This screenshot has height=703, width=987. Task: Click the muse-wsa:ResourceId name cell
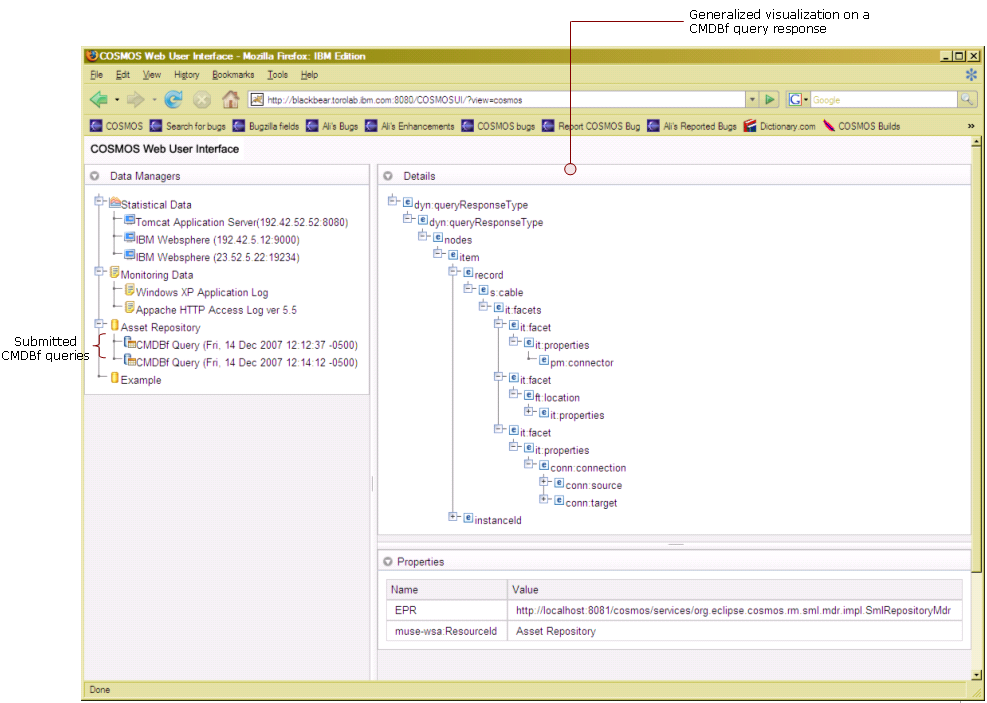coord(446,631)
